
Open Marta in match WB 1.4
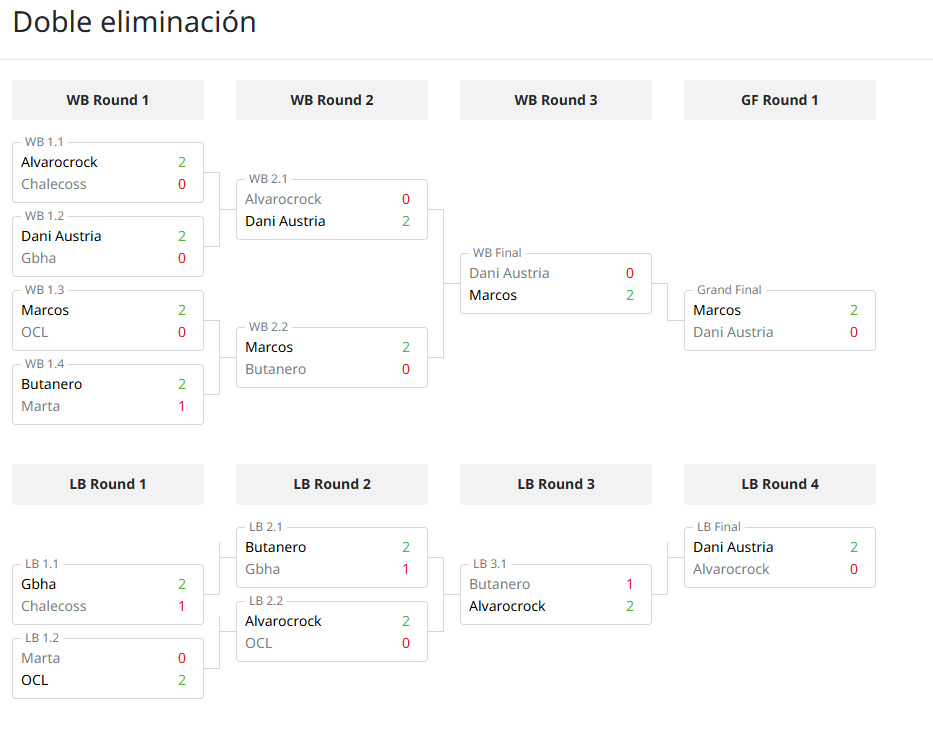(41, 406)
